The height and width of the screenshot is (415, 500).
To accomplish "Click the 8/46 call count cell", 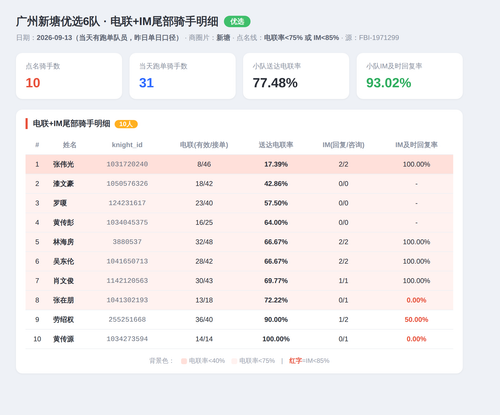I will 204,164.
